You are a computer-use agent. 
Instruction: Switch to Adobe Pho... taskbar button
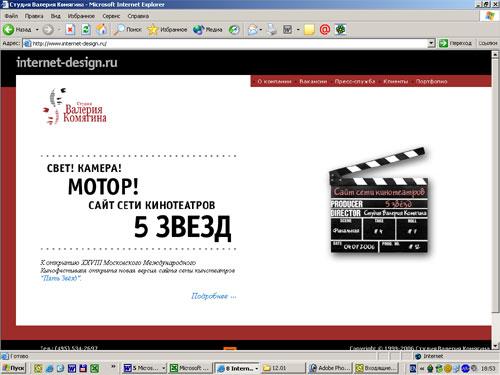point(329,368)
